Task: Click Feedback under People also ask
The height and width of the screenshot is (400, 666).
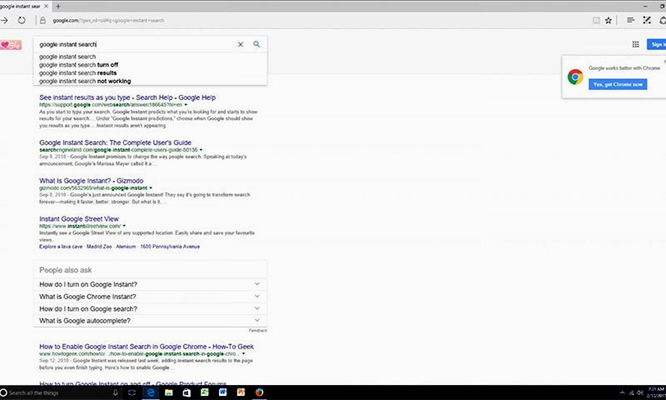Action: pyautogui.click(x=258, y=330)
